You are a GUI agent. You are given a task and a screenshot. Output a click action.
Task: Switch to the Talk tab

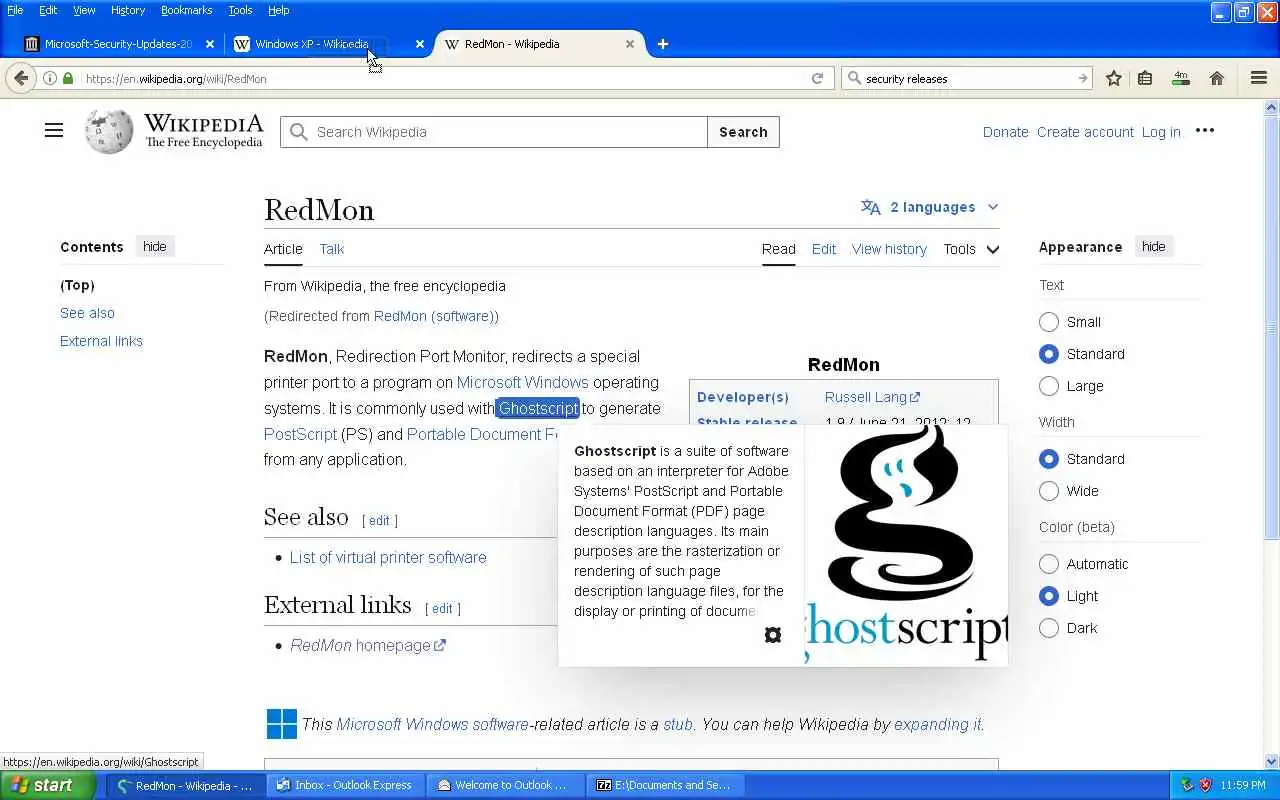332,249
